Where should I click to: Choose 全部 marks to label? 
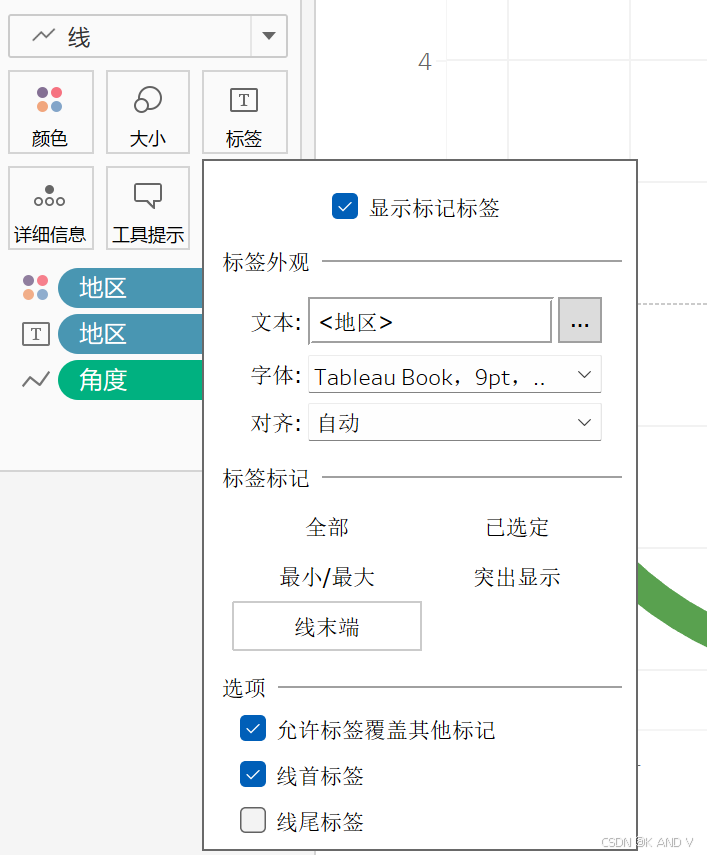(327, 527)
